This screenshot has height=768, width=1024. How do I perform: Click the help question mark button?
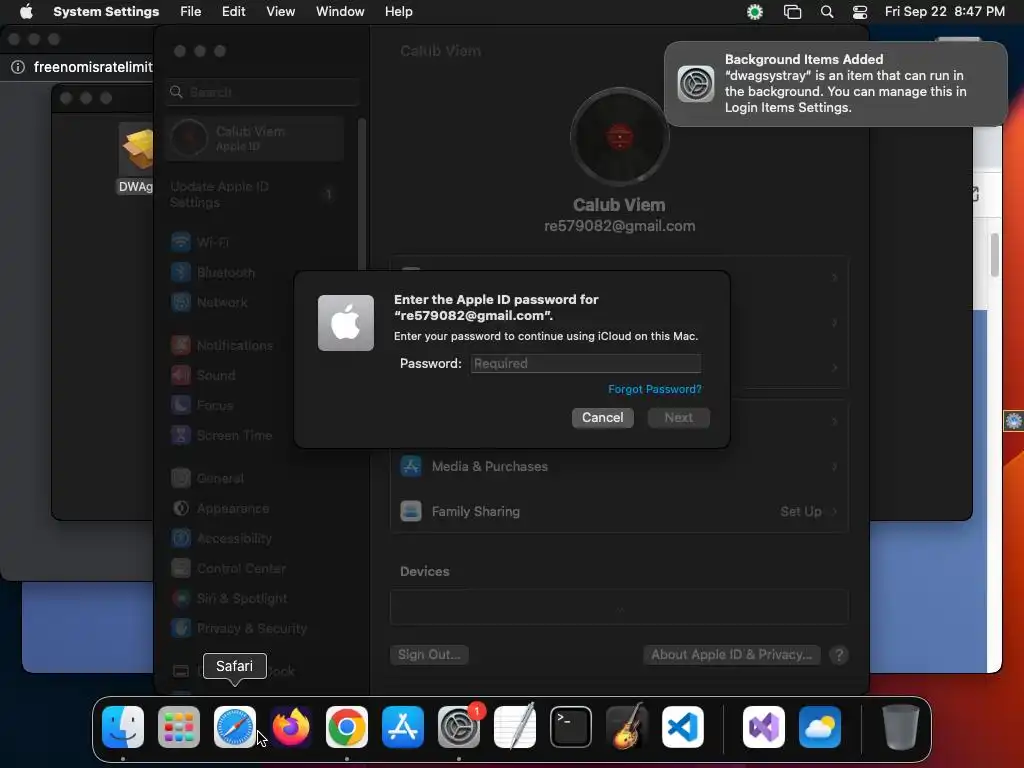point(839,654)
